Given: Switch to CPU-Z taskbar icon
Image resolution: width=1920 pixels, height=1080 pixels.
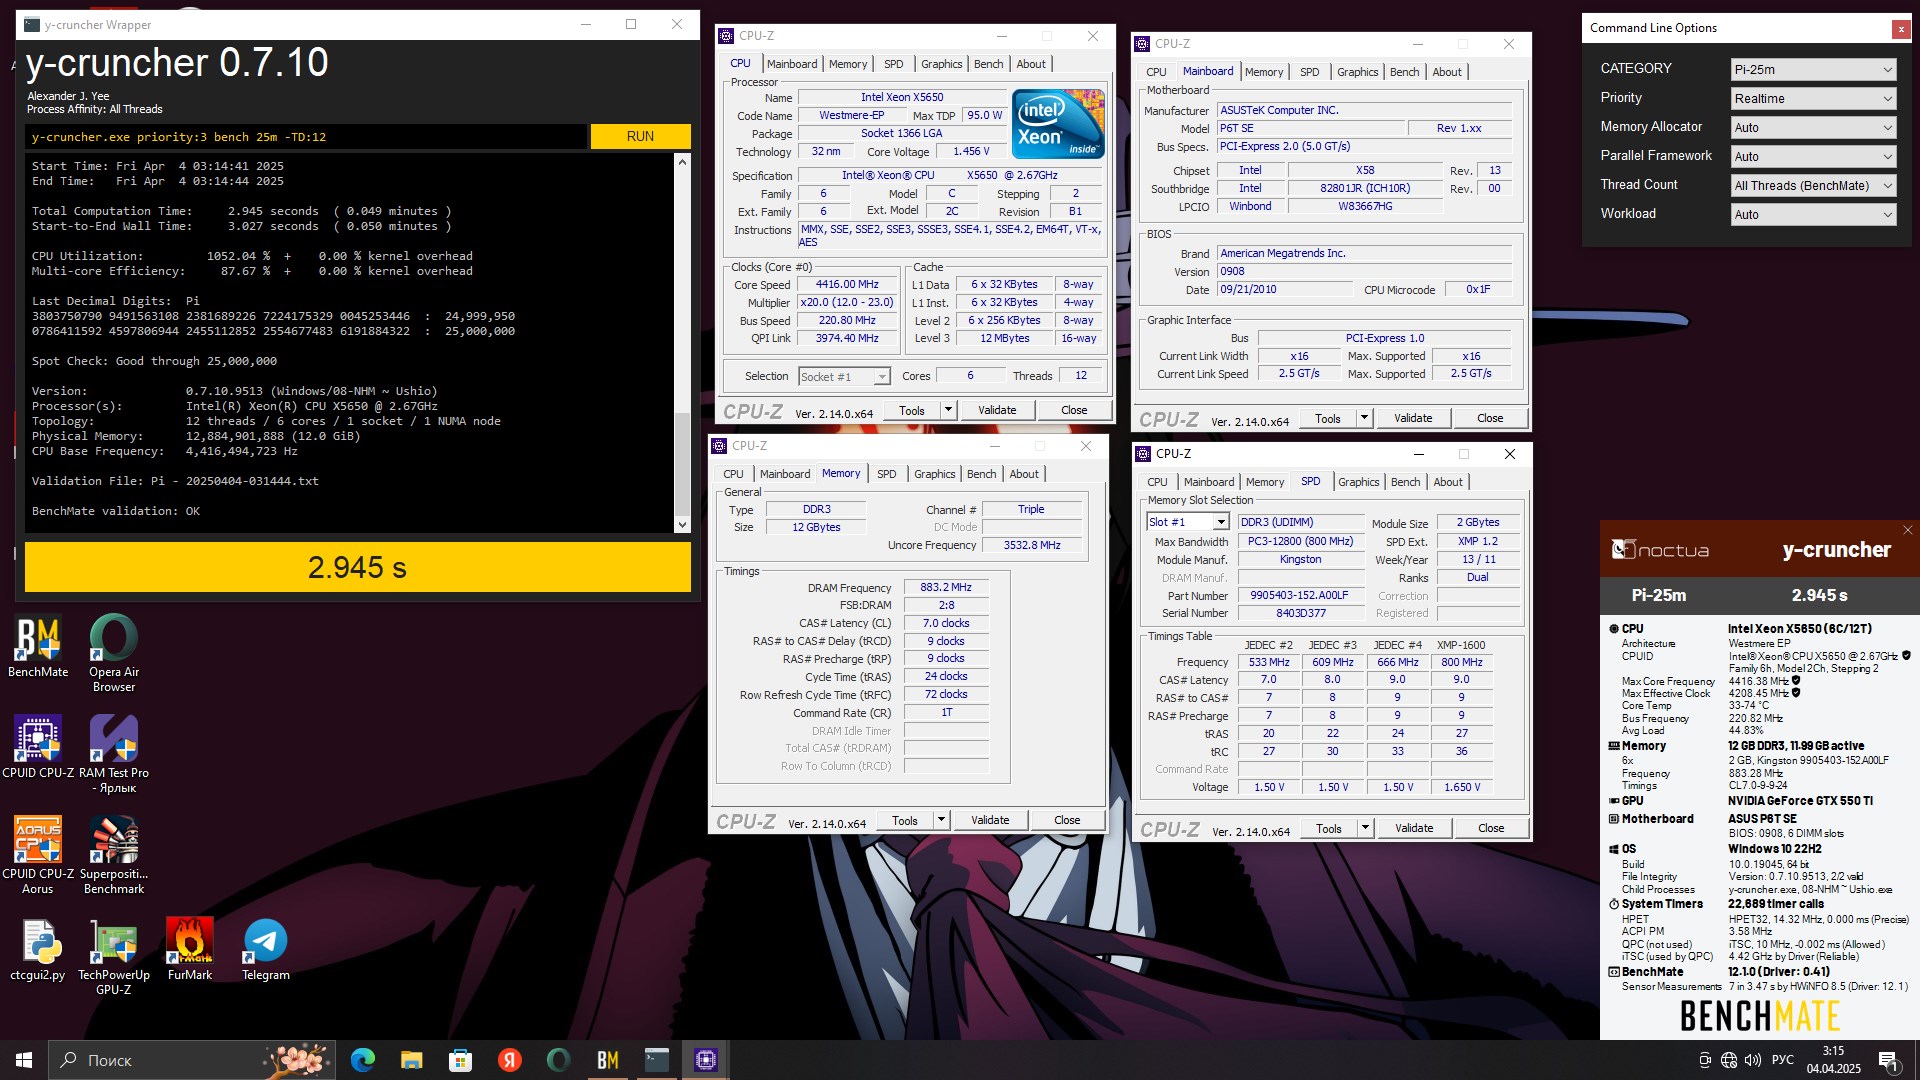Looking at the screenshot, I should (706, 1060).
